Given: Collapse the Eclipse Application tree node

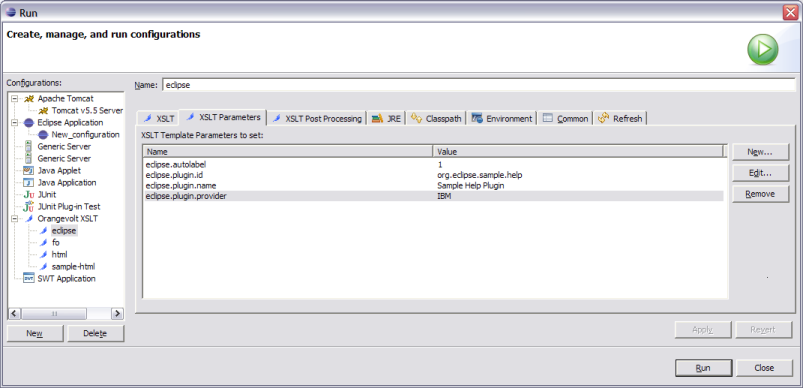Looking at the screenshot, I should 14,122.
